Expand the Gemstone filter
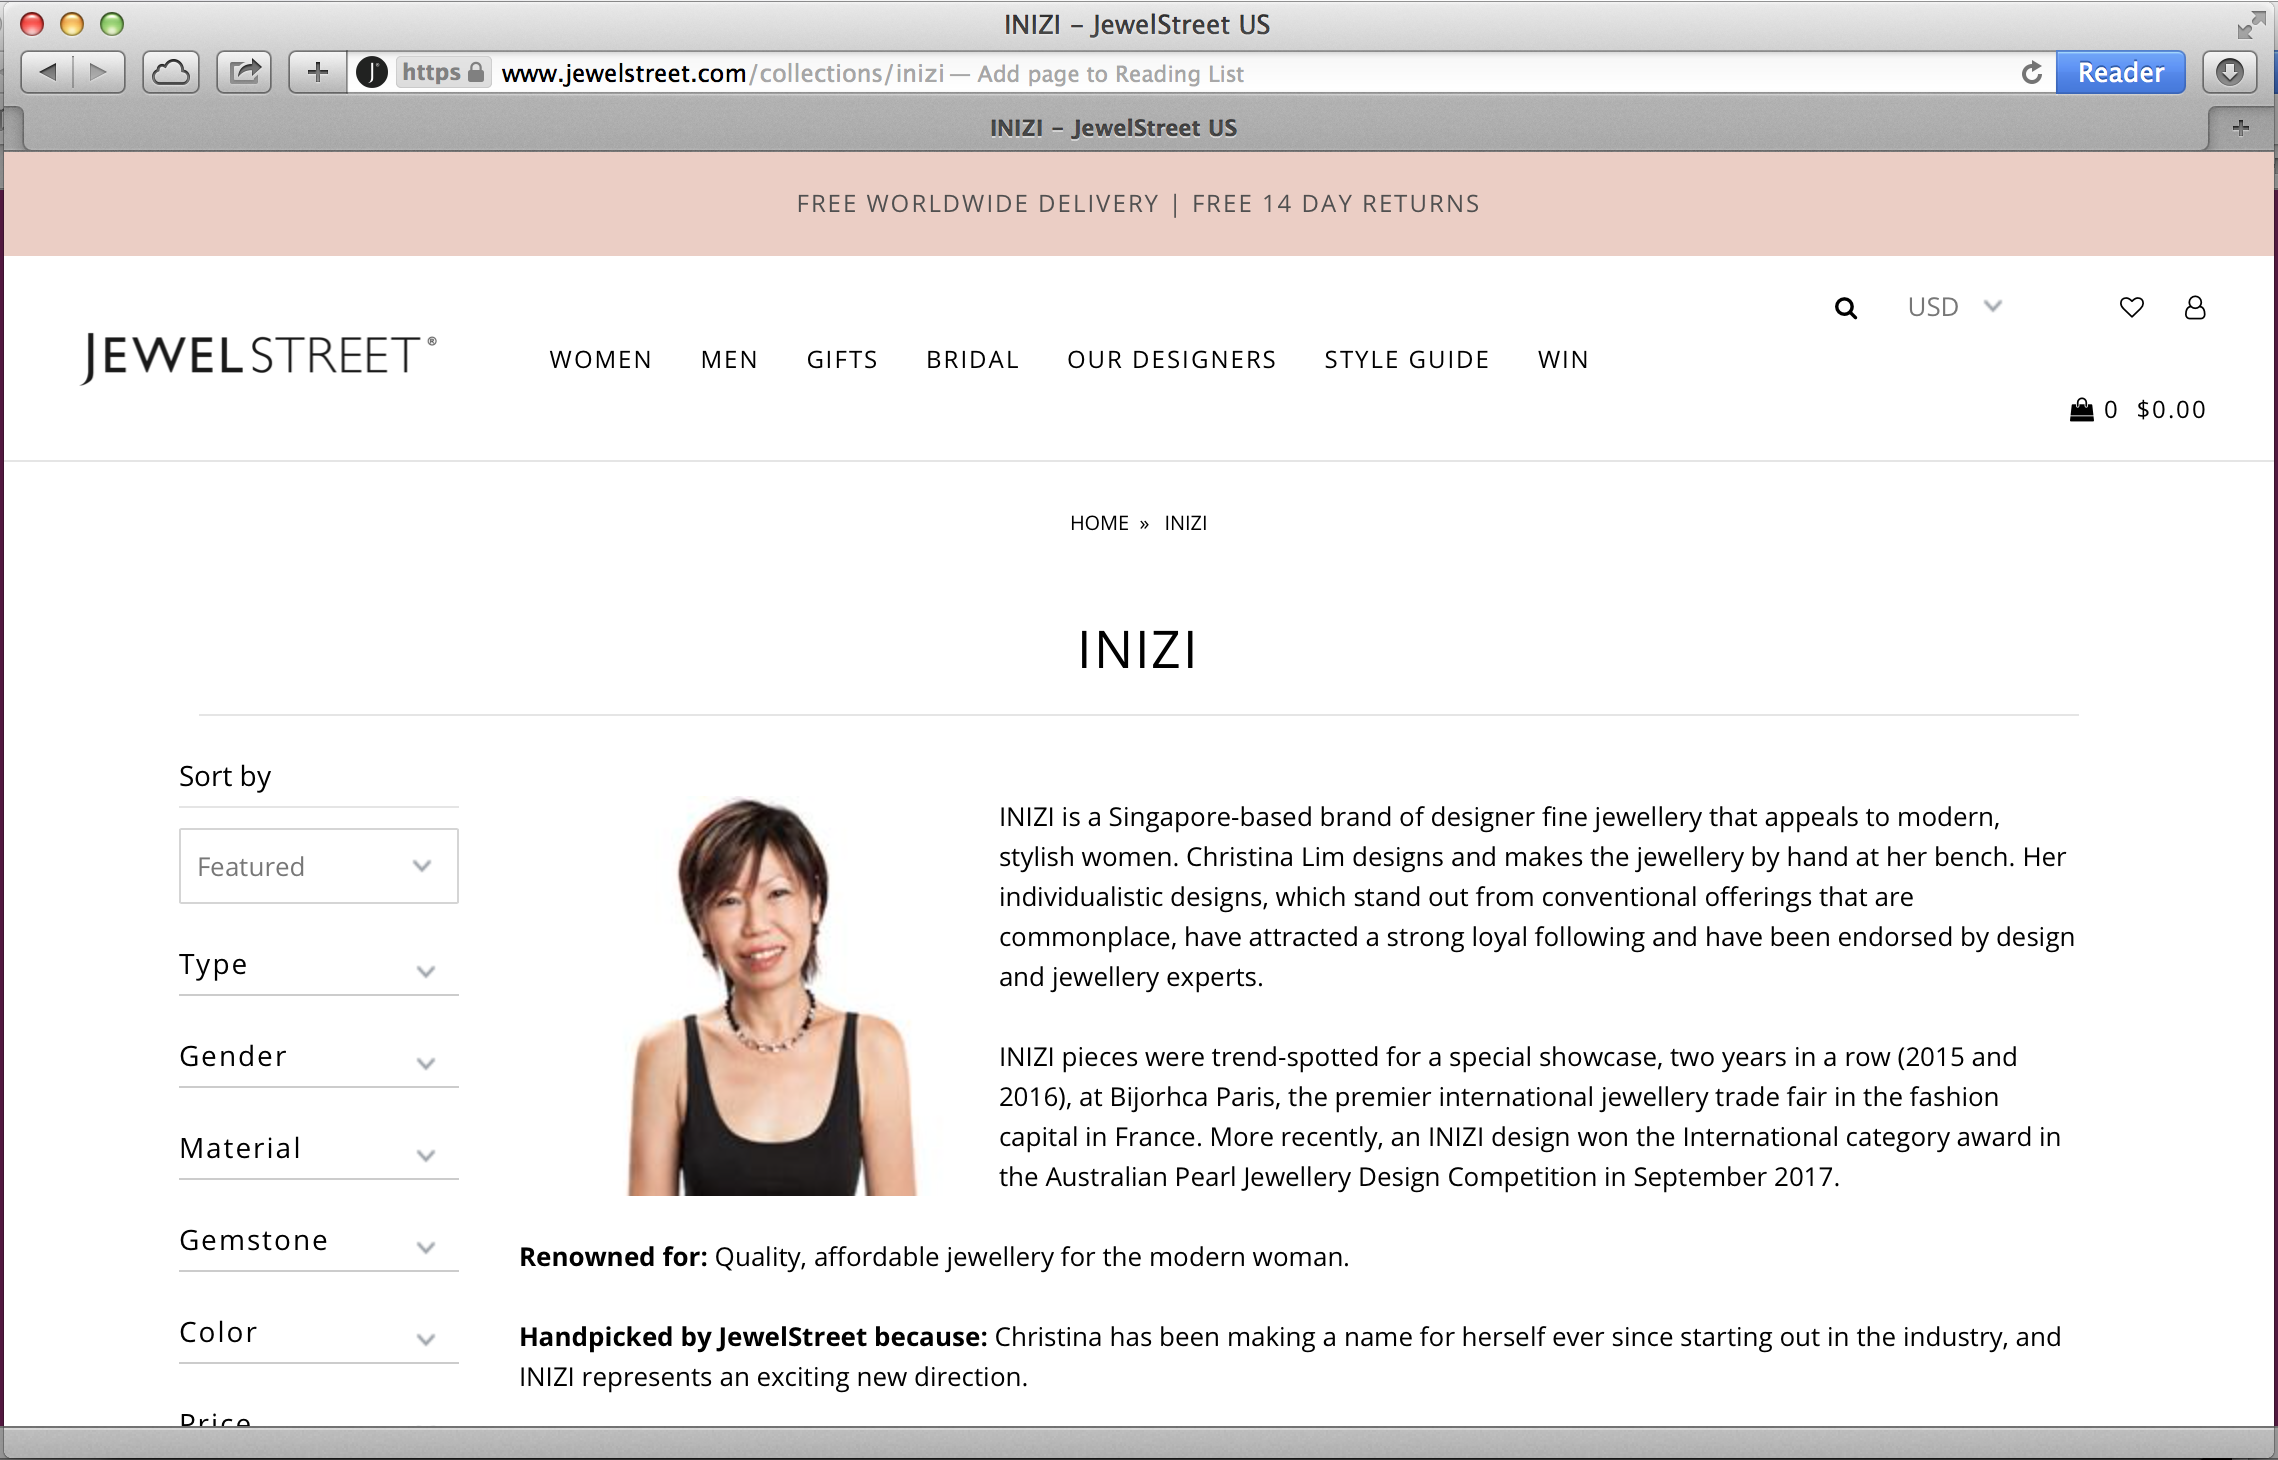Viewport: 2278px width, 1460px height. point(319,1242)
